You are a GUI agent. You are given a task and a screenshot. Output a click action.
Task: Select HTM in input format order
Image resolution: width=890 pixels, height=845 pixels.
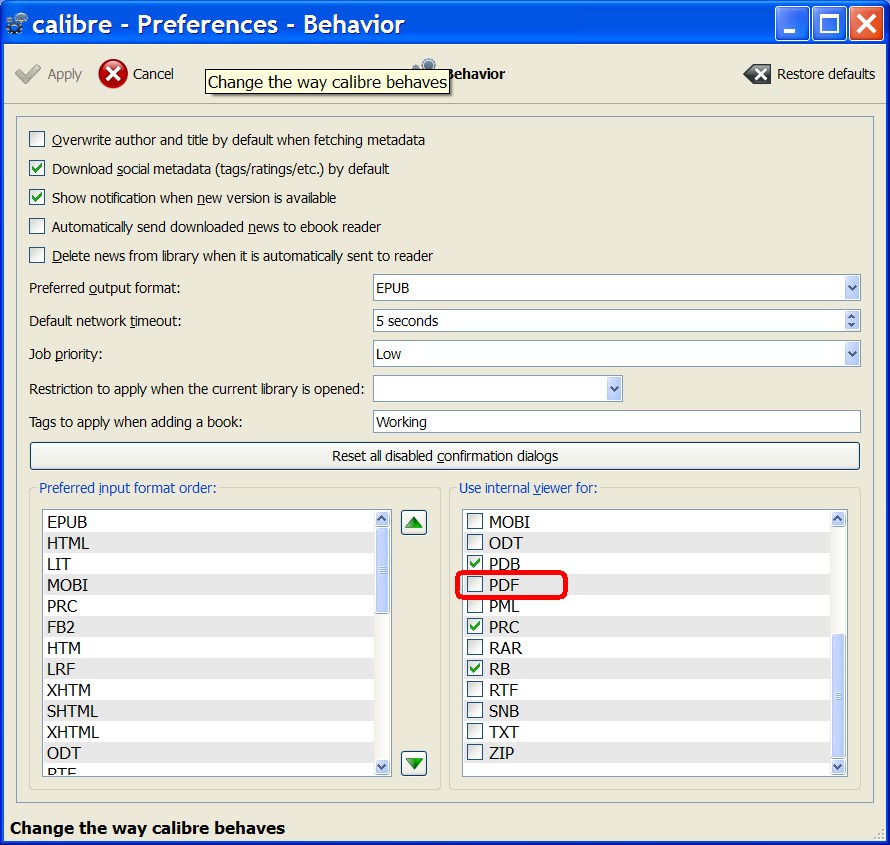coord(208,648)
